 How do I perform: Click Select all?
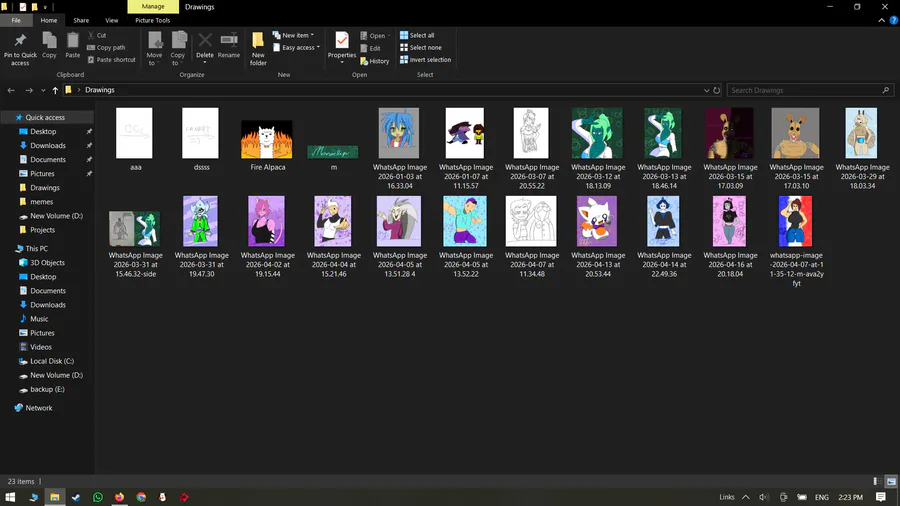pos(417,35)
